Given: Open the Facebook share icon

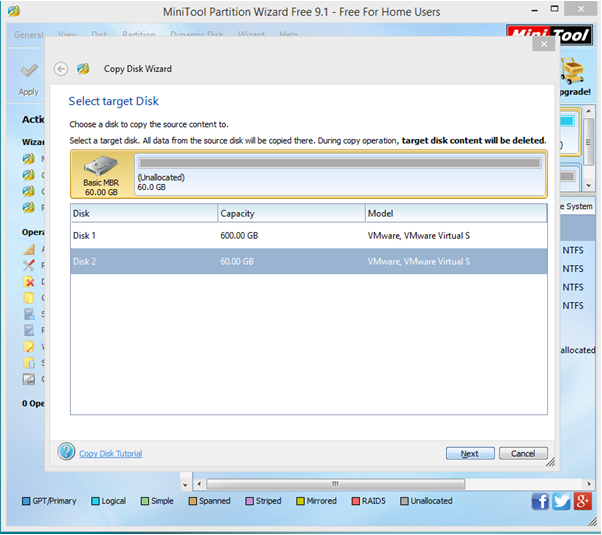Looking at the screenshot, I should pos(540,501).
